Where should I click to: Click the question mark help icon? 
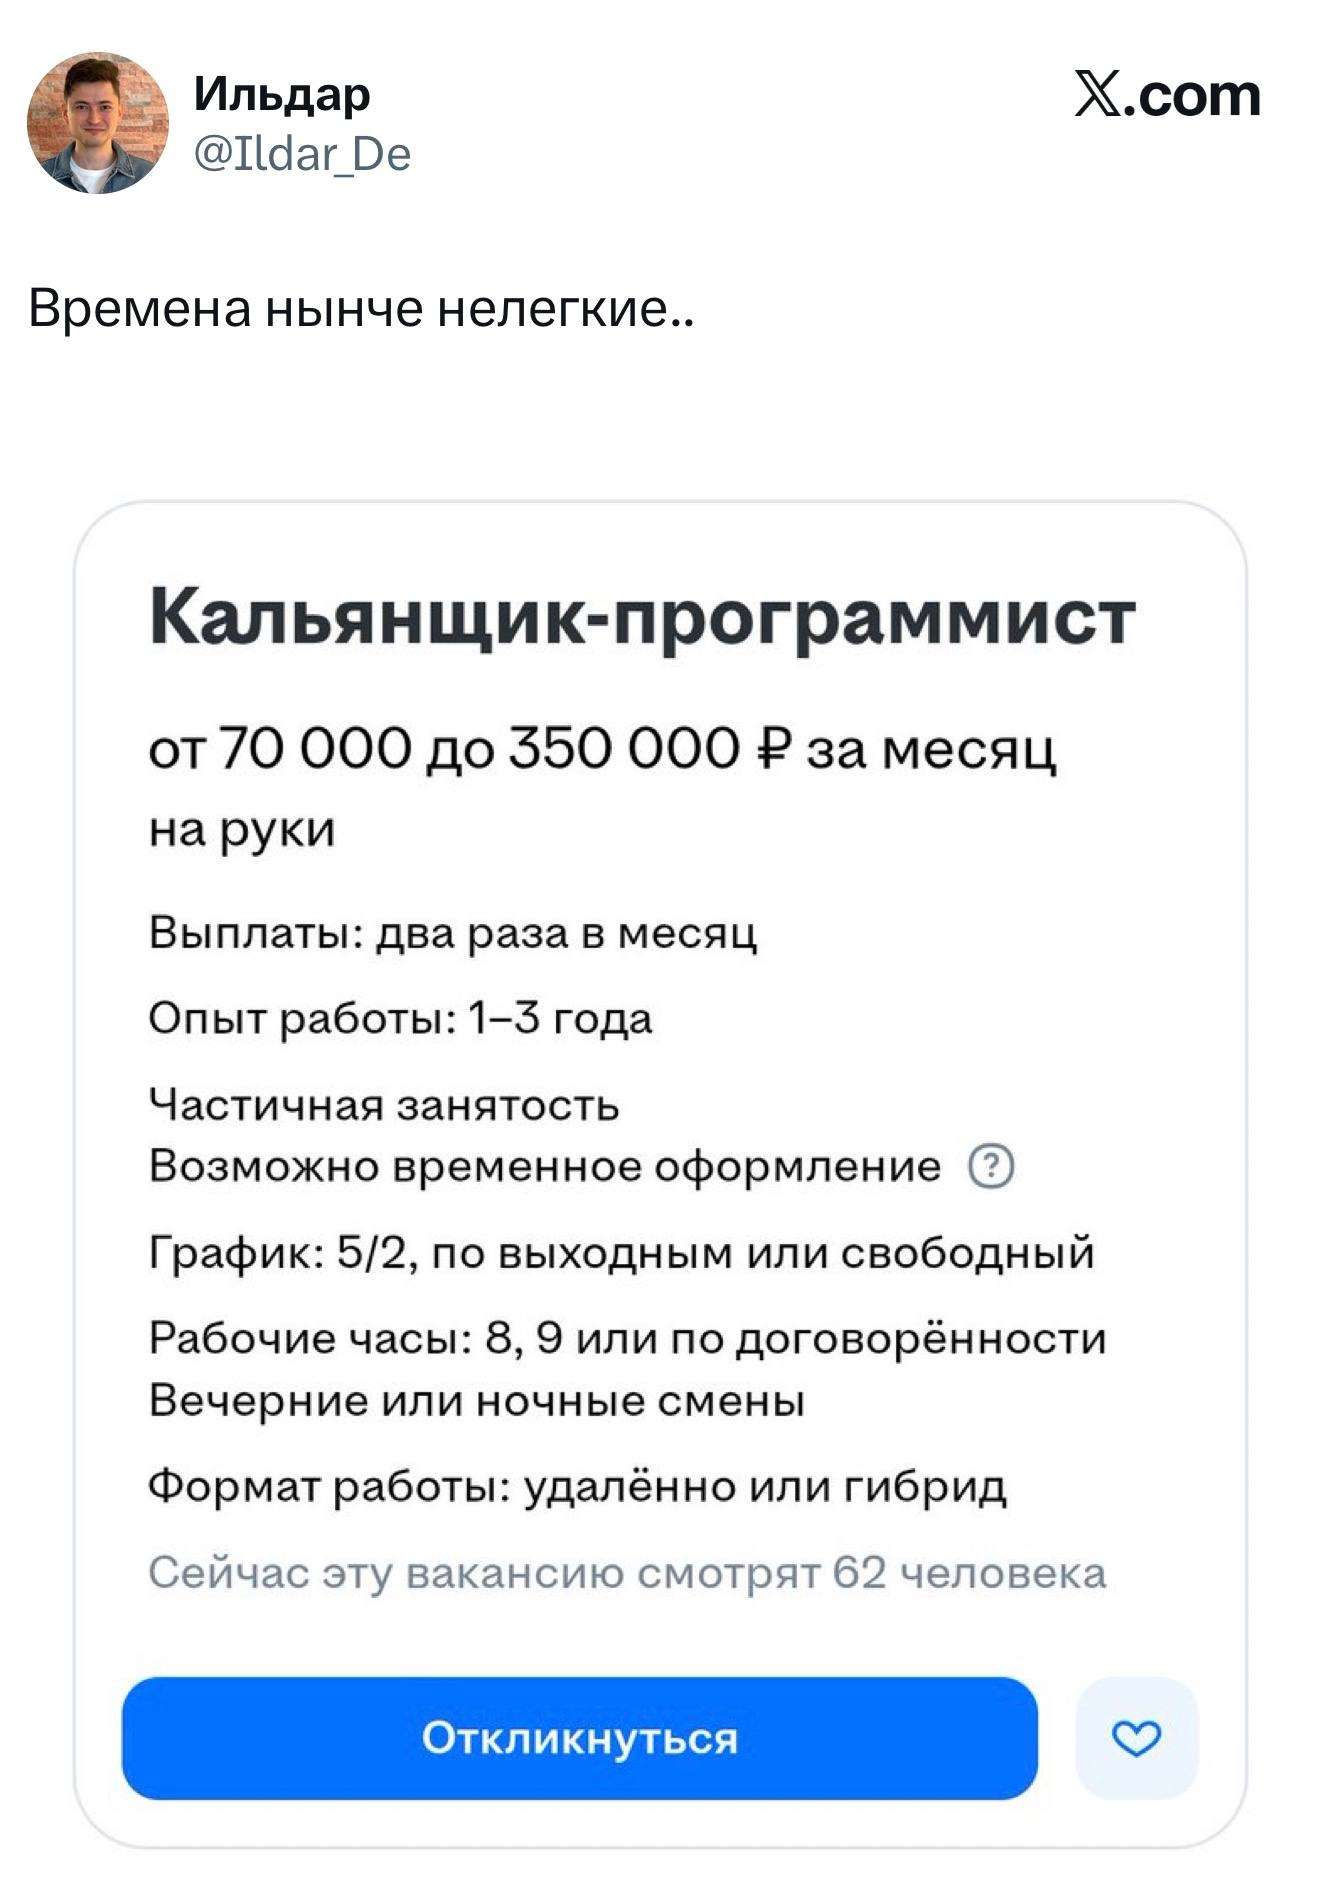991,1167
